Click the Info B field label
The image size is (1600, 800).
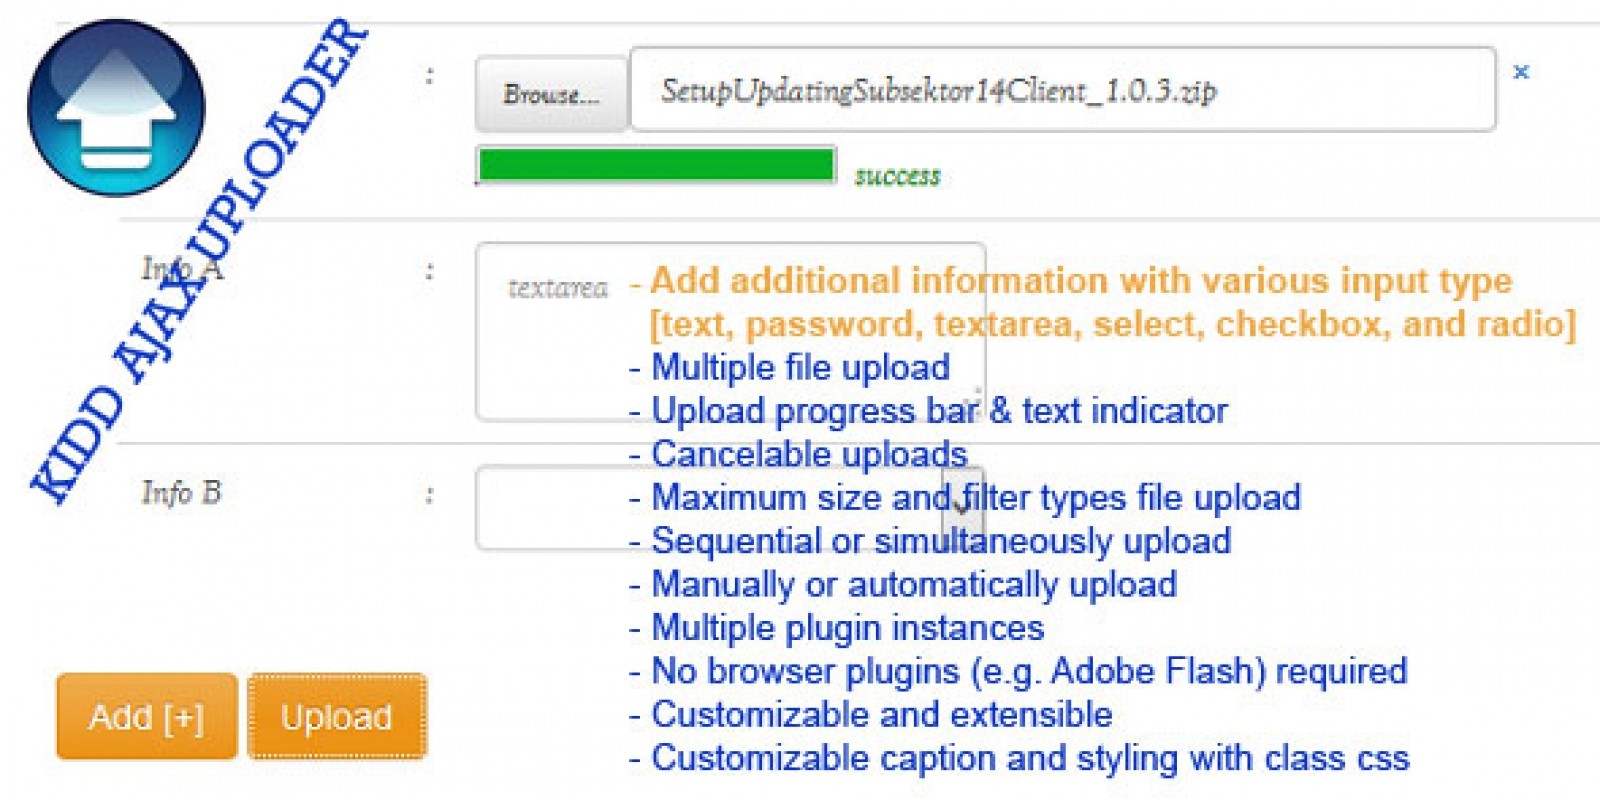[x=181, y=493]
